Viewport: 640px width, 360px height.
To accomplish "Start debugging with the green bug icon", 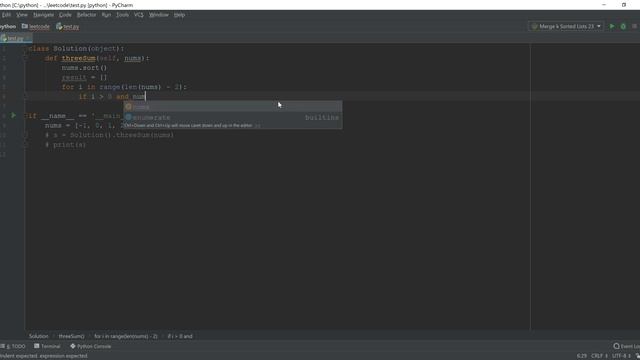I will pyautogui.click(x=623, y=26).
